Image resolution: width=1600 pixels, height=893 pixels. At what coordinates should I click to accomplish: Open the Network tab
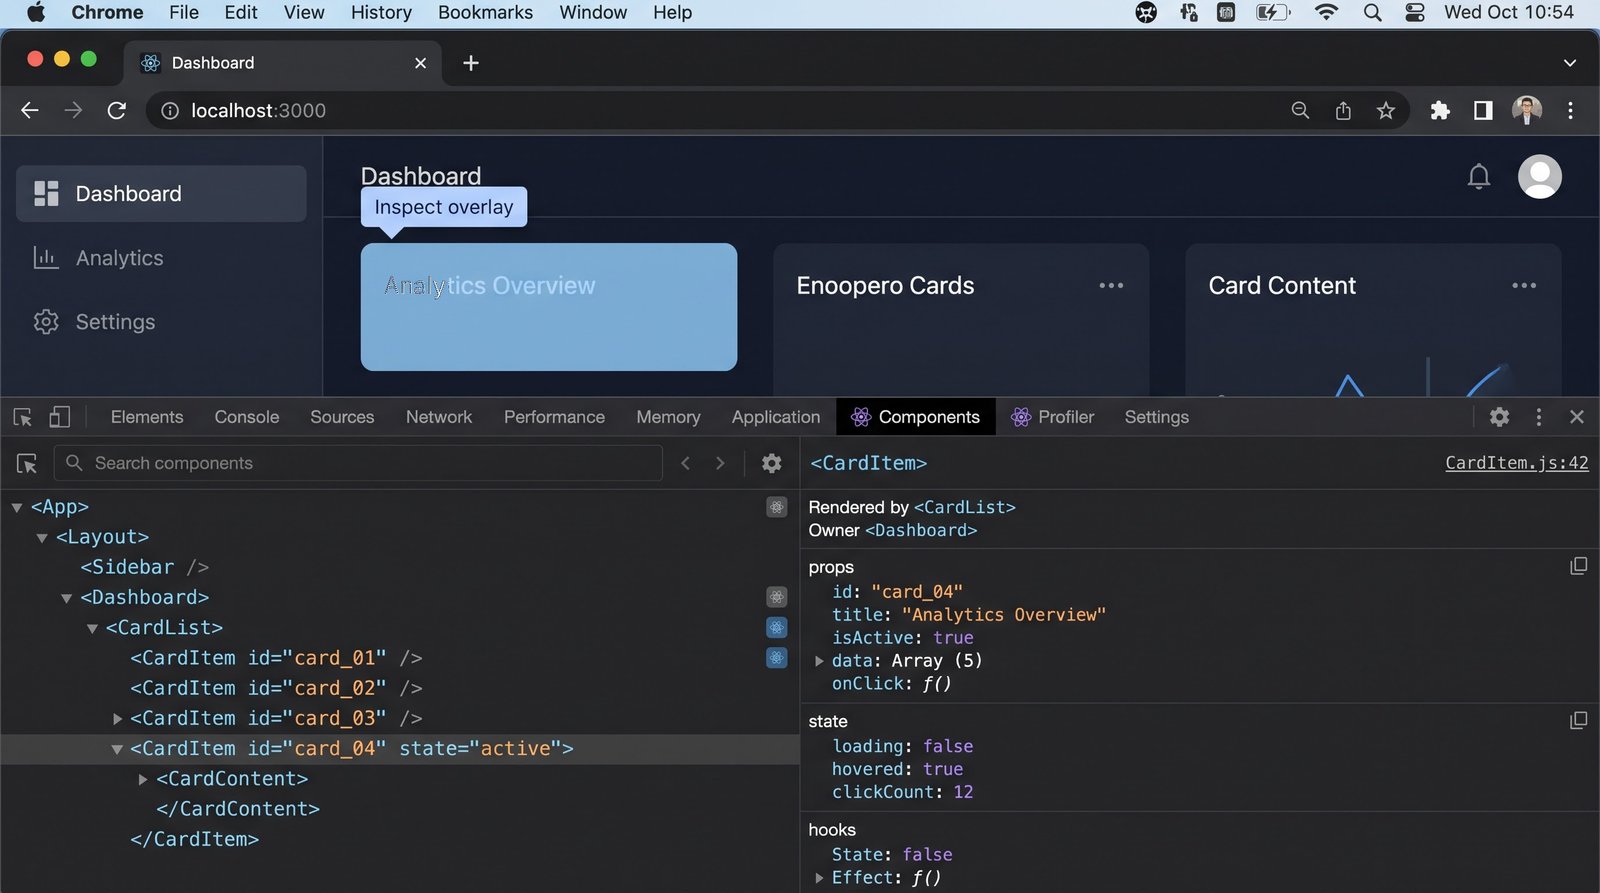click(x=439, y=417)
